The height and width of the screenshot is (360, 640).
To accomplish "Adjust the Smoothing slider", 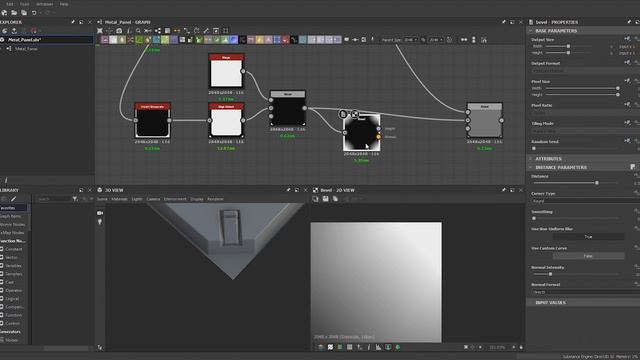I will coord(534,218).
